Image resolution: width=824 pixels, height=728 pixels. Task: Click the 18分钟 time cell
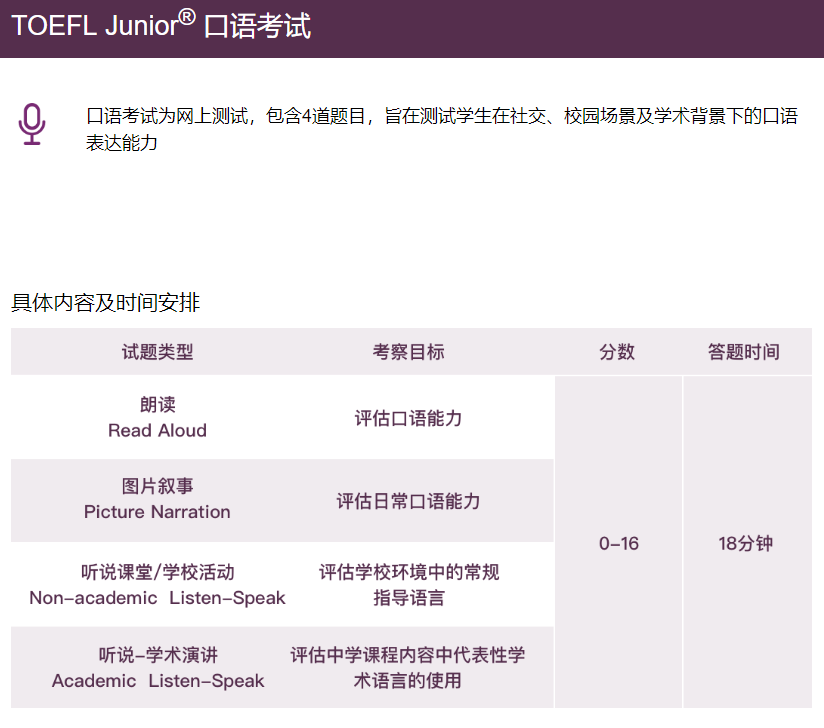(x=746, y=543)
